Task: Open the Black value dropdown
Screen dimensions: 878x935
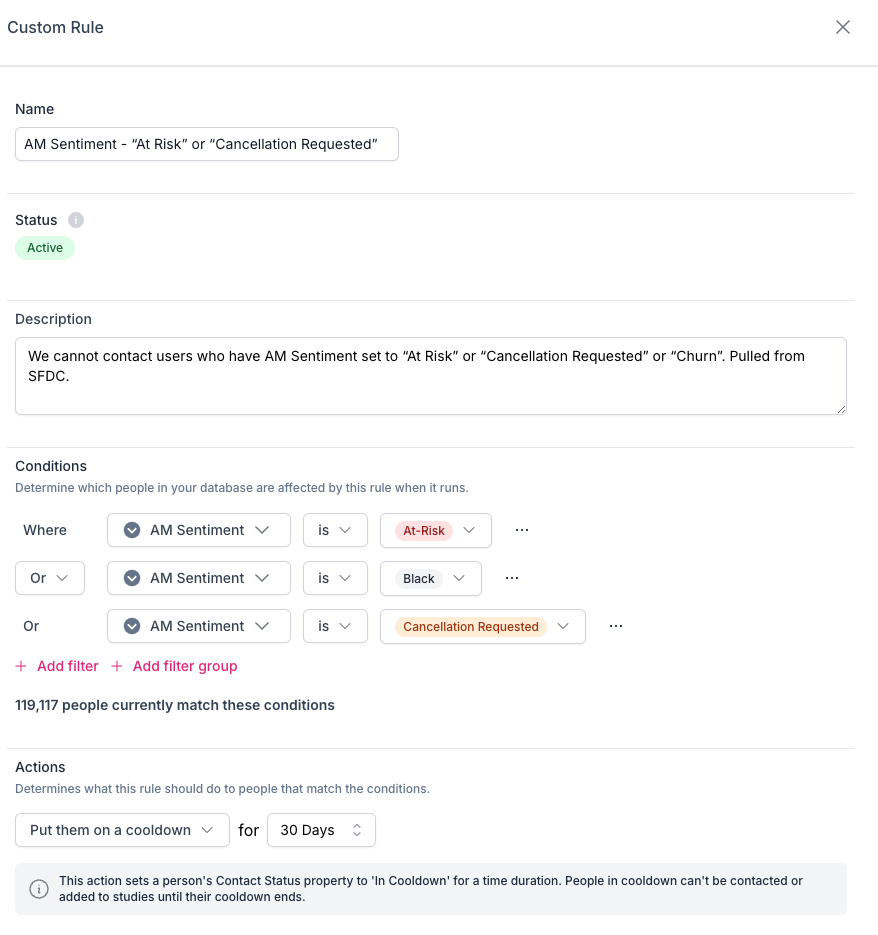Action: 430,578
